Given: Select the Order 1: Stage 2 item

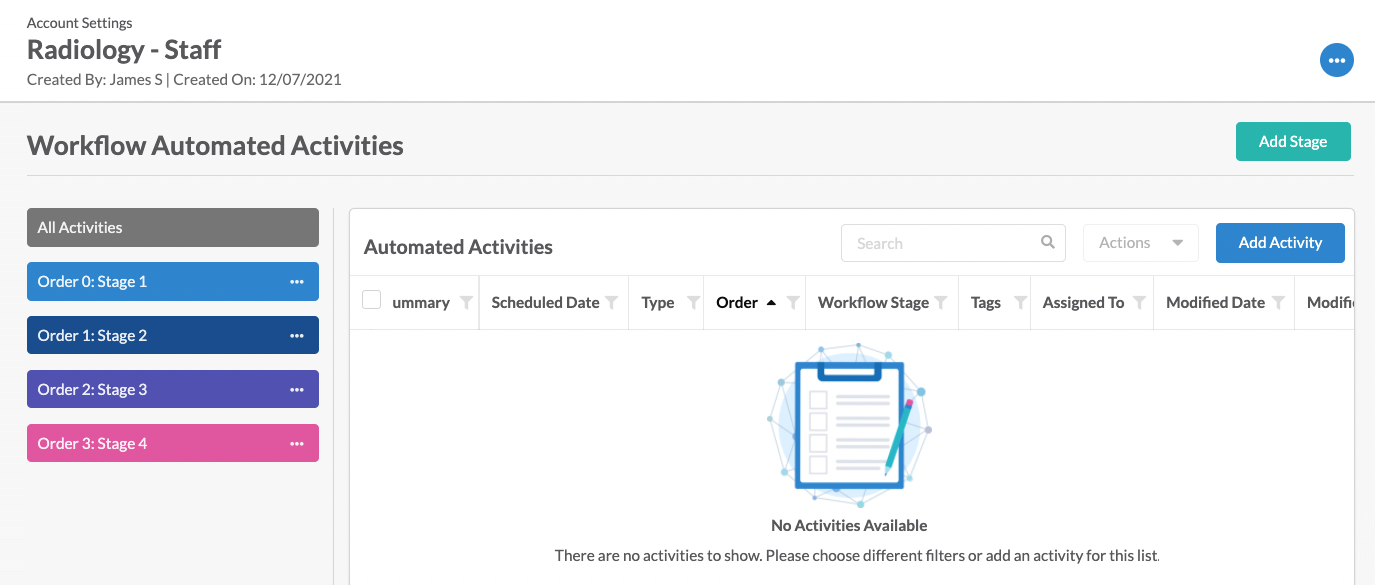Looking at the screenshot, I should pos(173,336).
